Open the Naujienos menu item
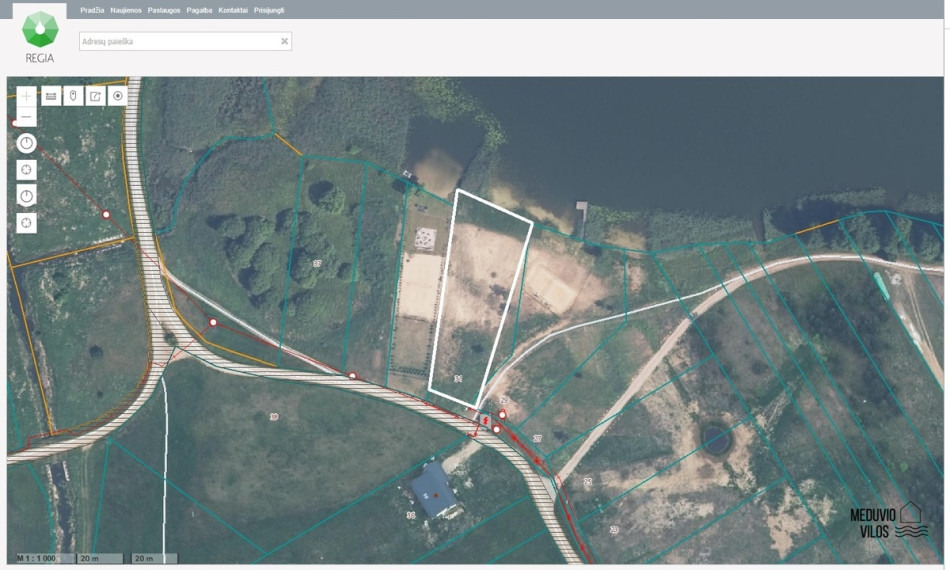Viewport: 950px width, 570px height. point(126,10)
